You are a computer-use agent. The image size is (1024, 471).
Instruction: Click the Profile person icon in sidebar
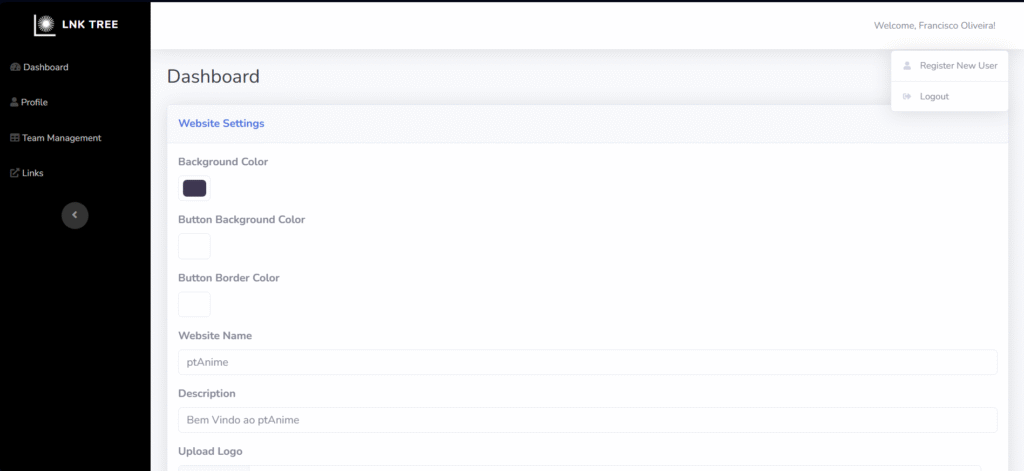(x=14, y=103)
